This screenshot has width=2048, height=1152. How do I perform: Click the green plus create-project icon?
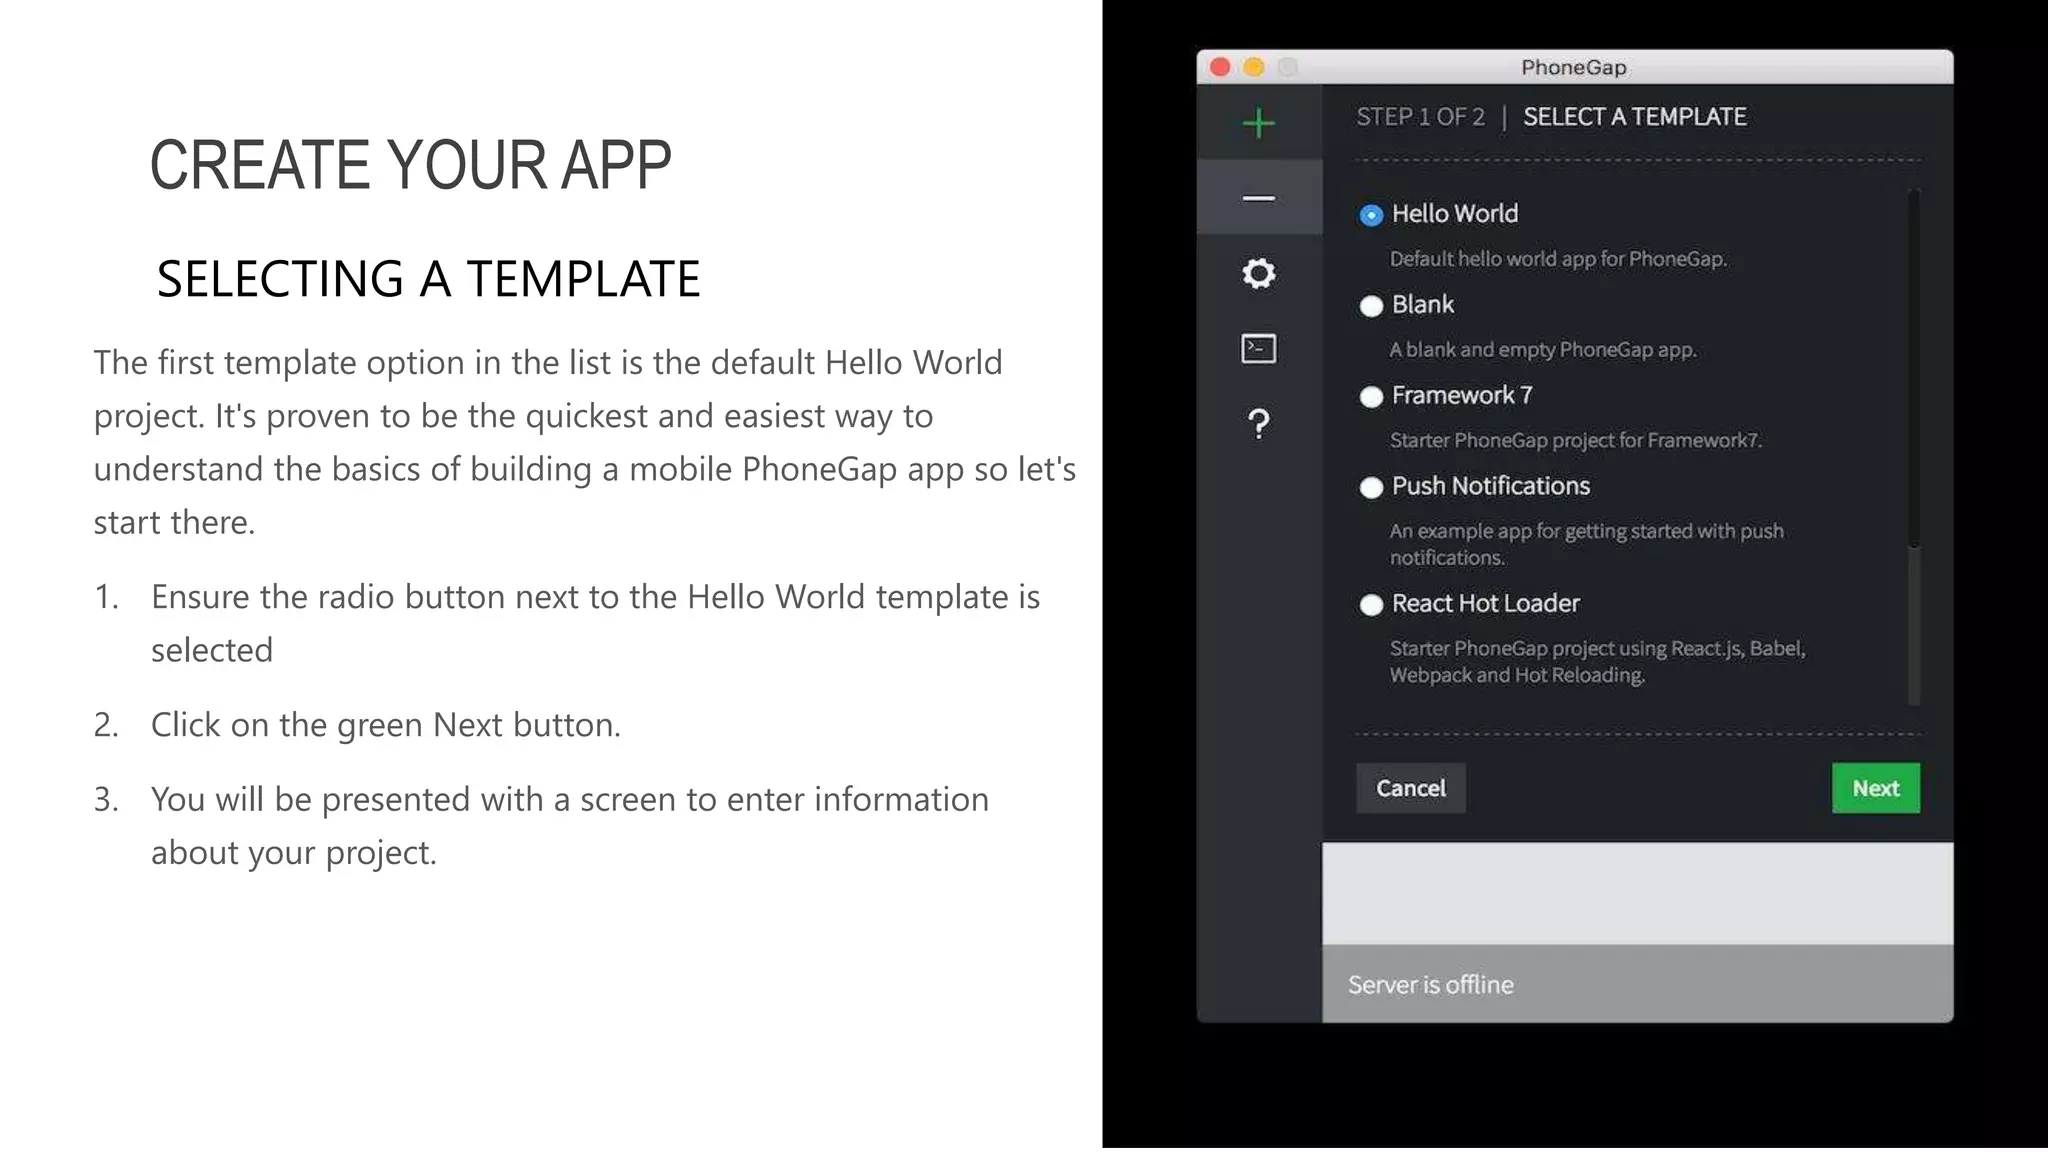[x=1258, y=123]
